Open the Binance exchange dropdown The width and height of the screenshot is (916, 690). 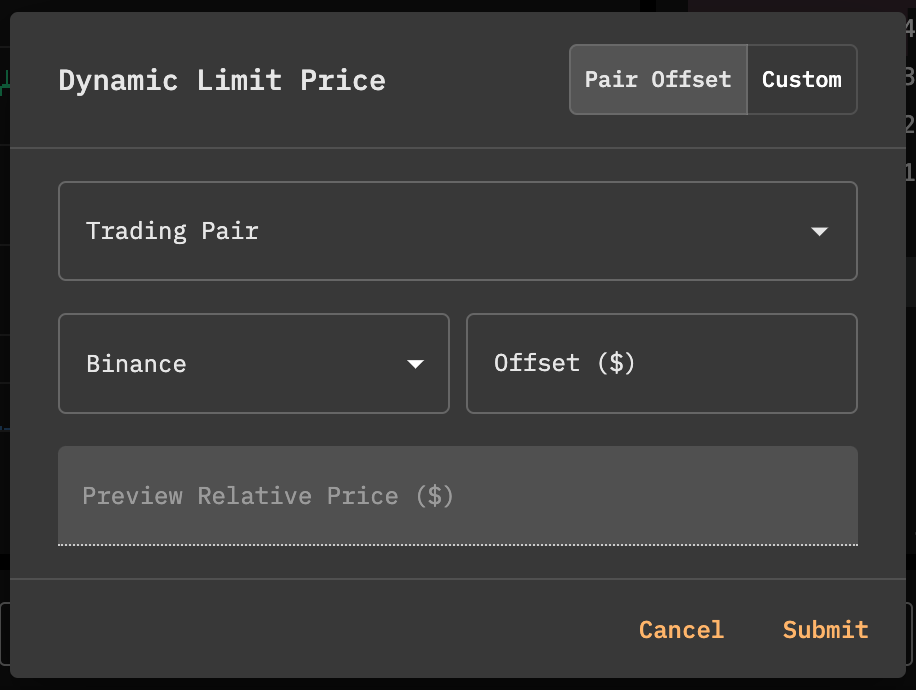click(253, 364)
